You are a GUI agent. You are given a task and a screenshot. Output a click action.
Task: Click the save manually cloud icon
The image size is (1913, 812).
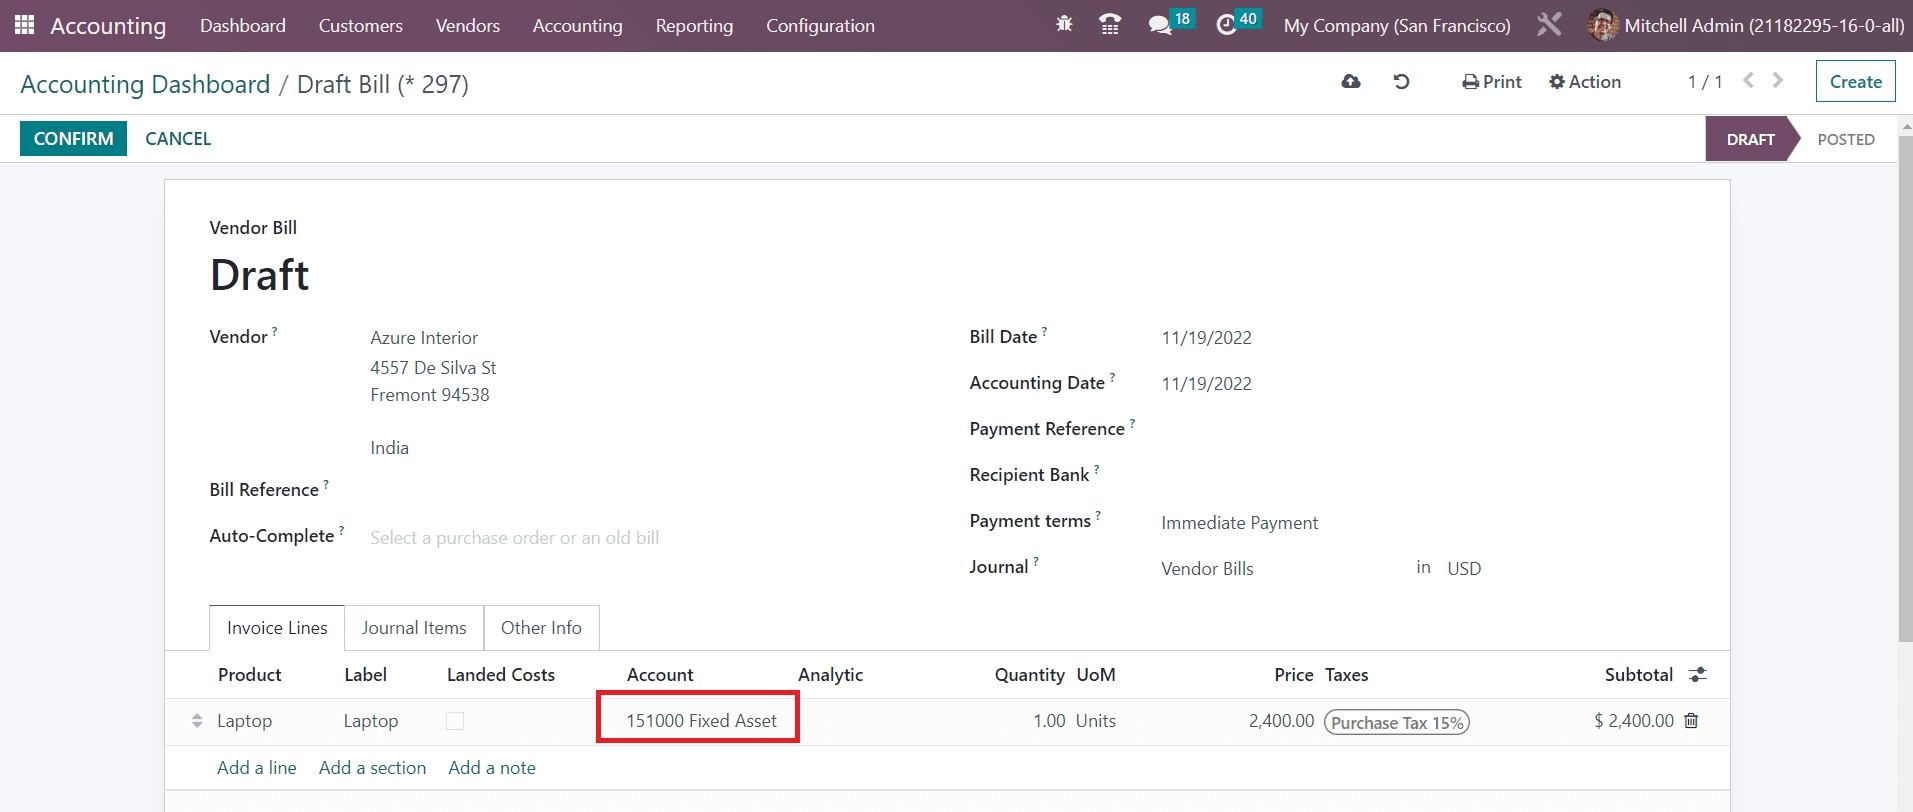(1351, 82)
